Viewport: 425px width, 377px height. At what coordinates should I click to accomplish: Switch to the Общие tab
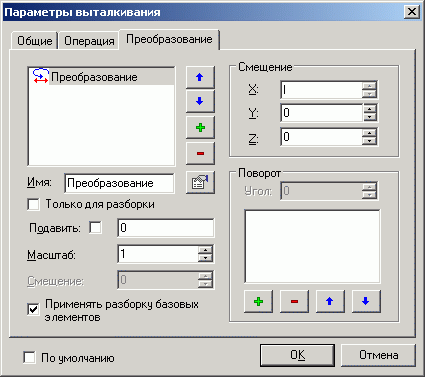click(35, 41)
